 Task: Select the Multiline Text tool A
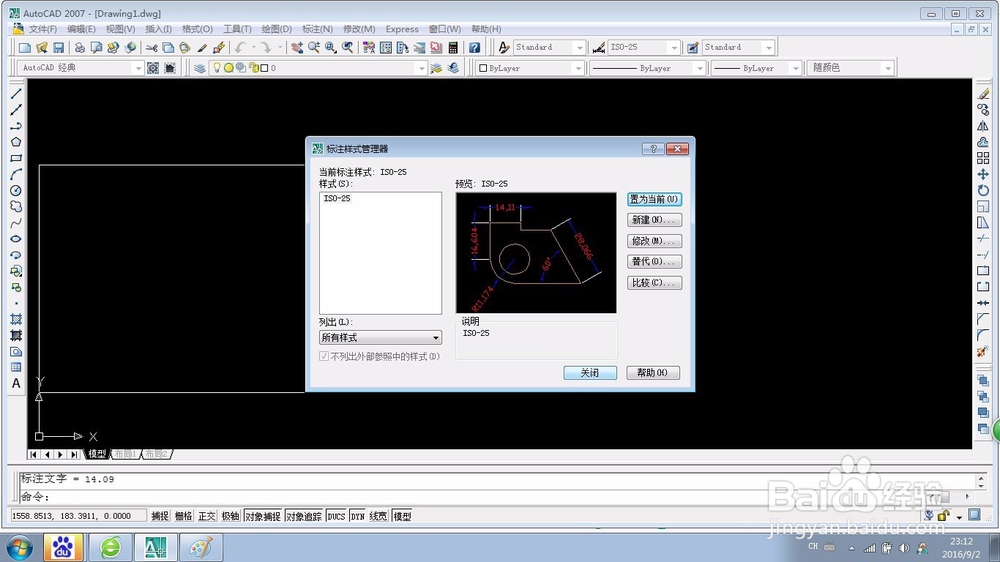click(x=16, y=383)
